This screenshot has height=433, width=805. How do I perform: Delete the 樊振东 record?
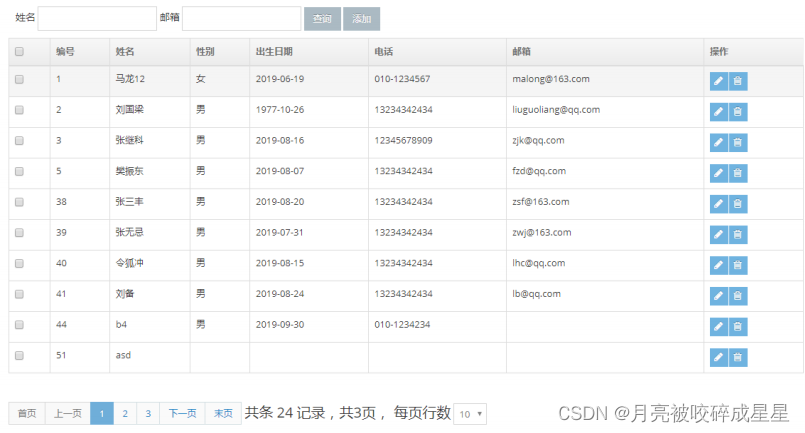tap(738, 173)
